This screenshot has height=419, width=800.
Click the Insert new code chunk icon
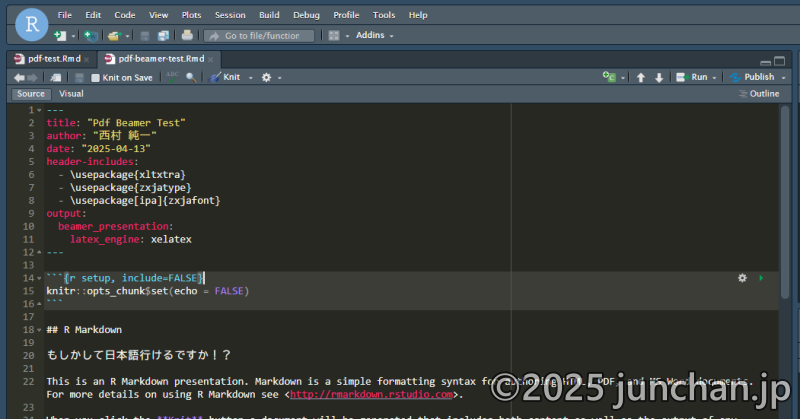609,77
